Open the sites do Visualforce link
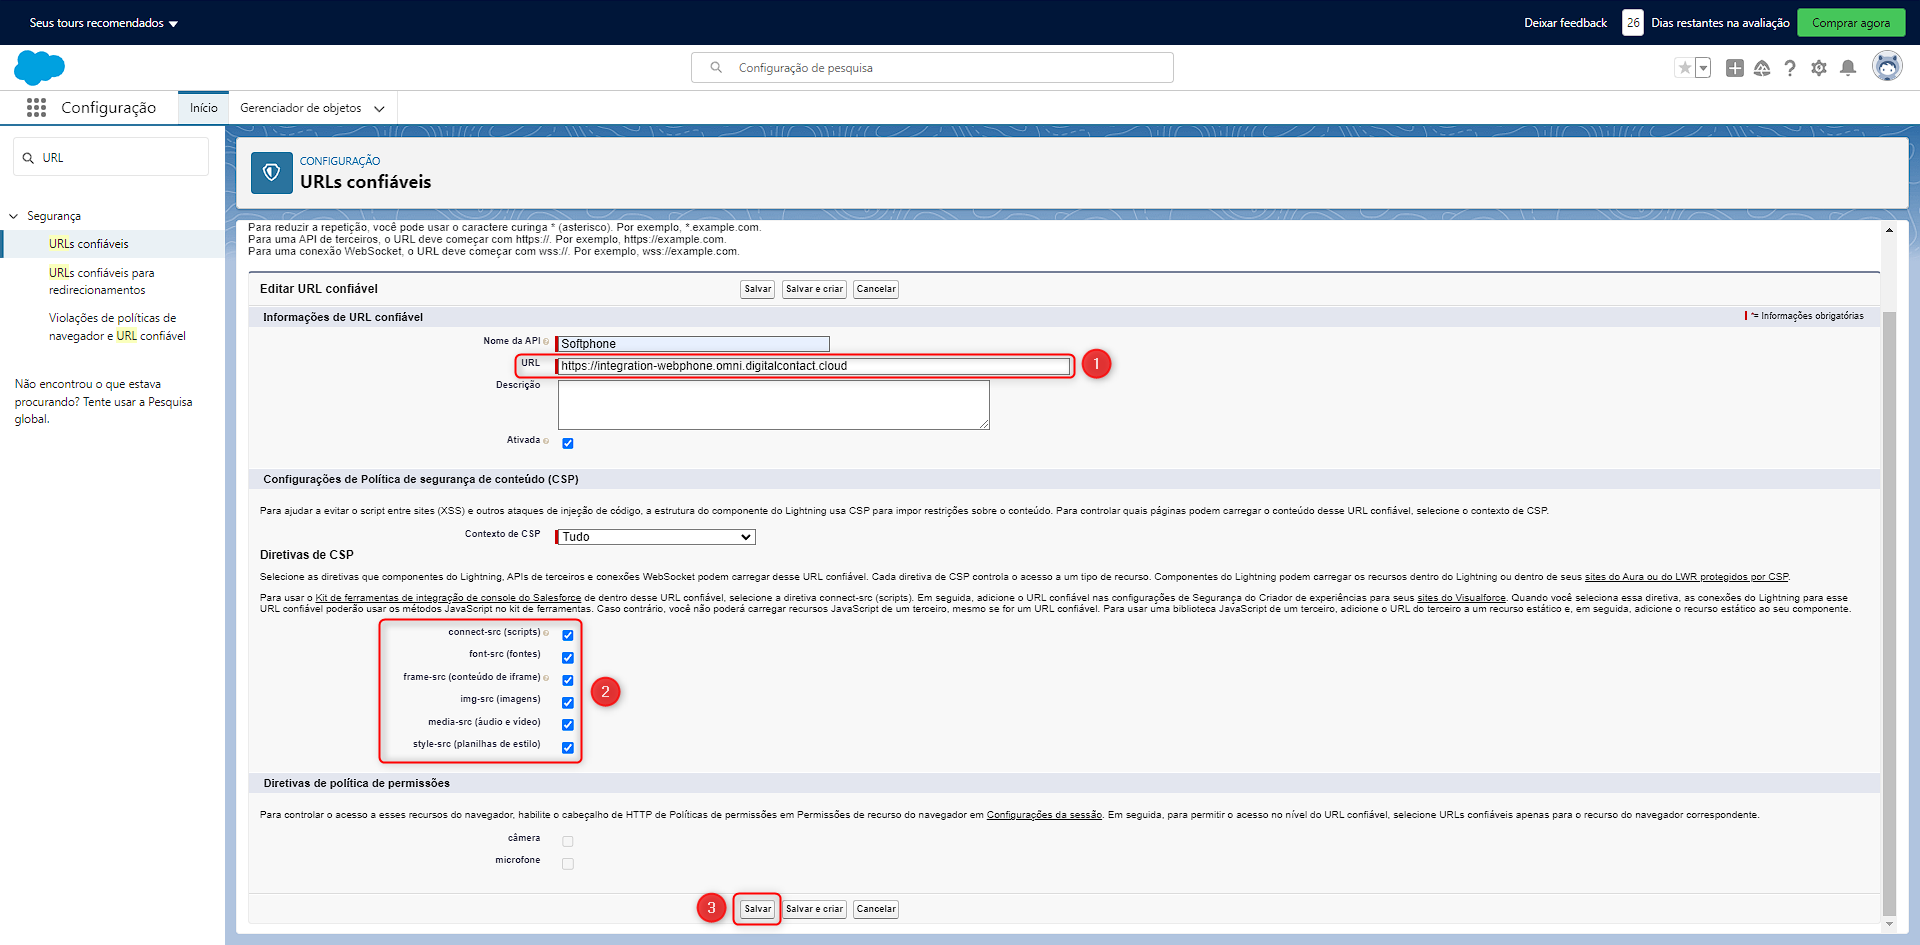This screenshot has width=1920, height=945. (x=1461, y=598)
